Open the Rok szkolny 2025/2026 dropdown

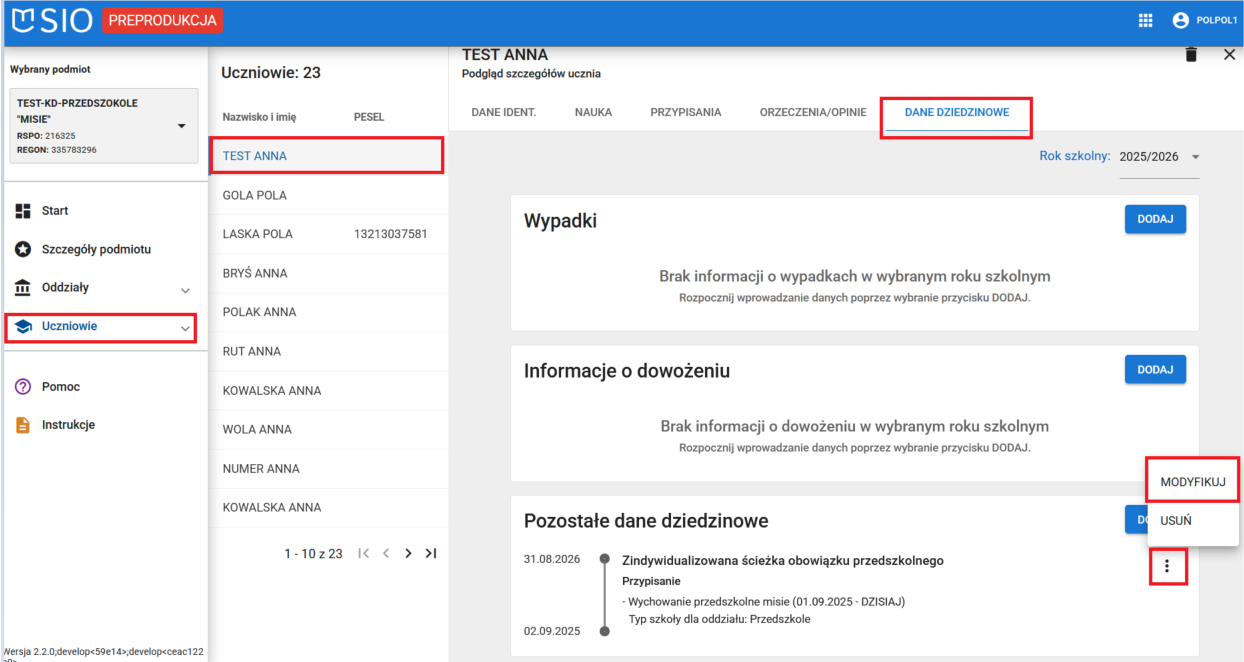(1160, 157)
